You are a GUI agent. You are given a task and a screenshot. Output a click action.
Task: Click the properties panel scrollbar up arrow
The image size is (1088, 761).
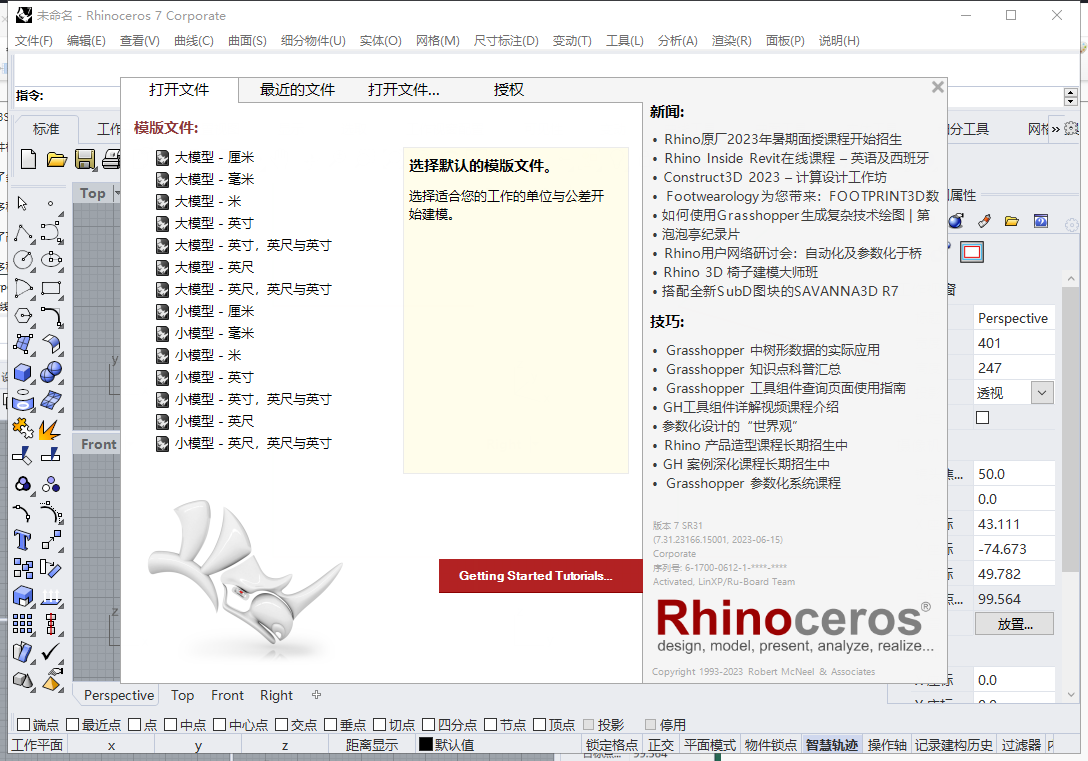click(x=1071, y=278)
